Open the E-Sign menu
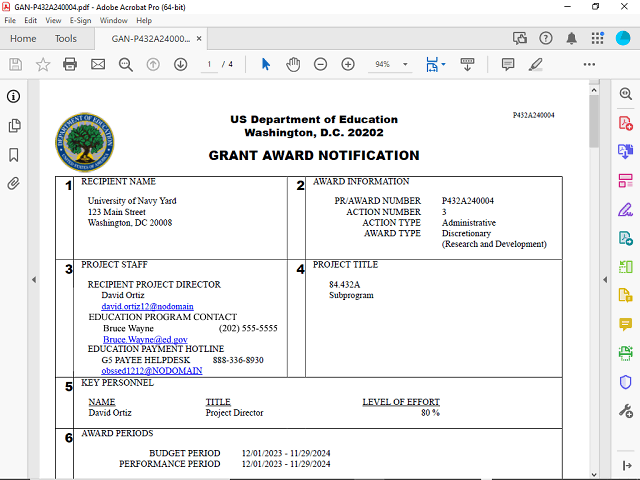The width and height of the screenshot is (640, 480). pos(80,20)
